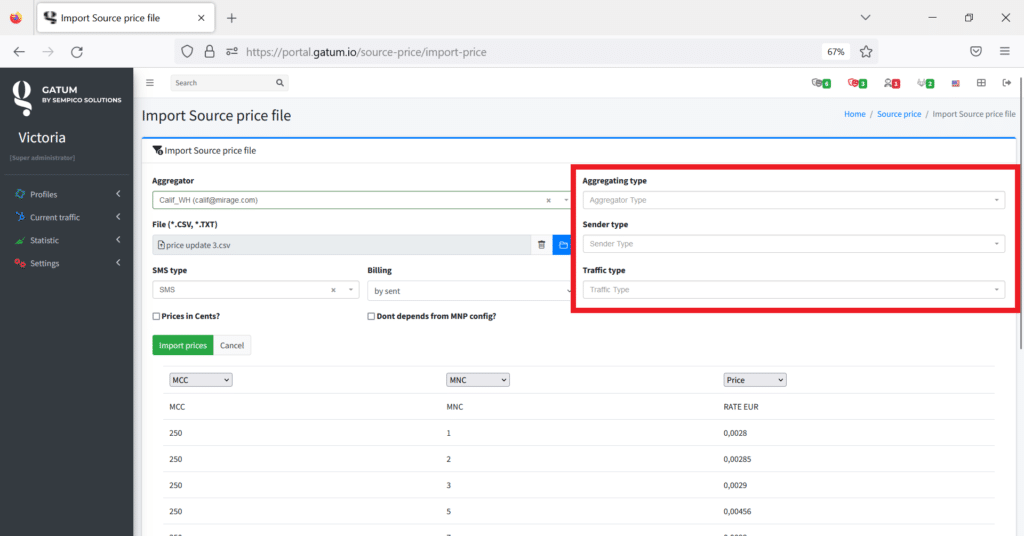The image size is (1024, 536).
Task: Expand the Profiles sidebar menu
Action: point(67,194)
